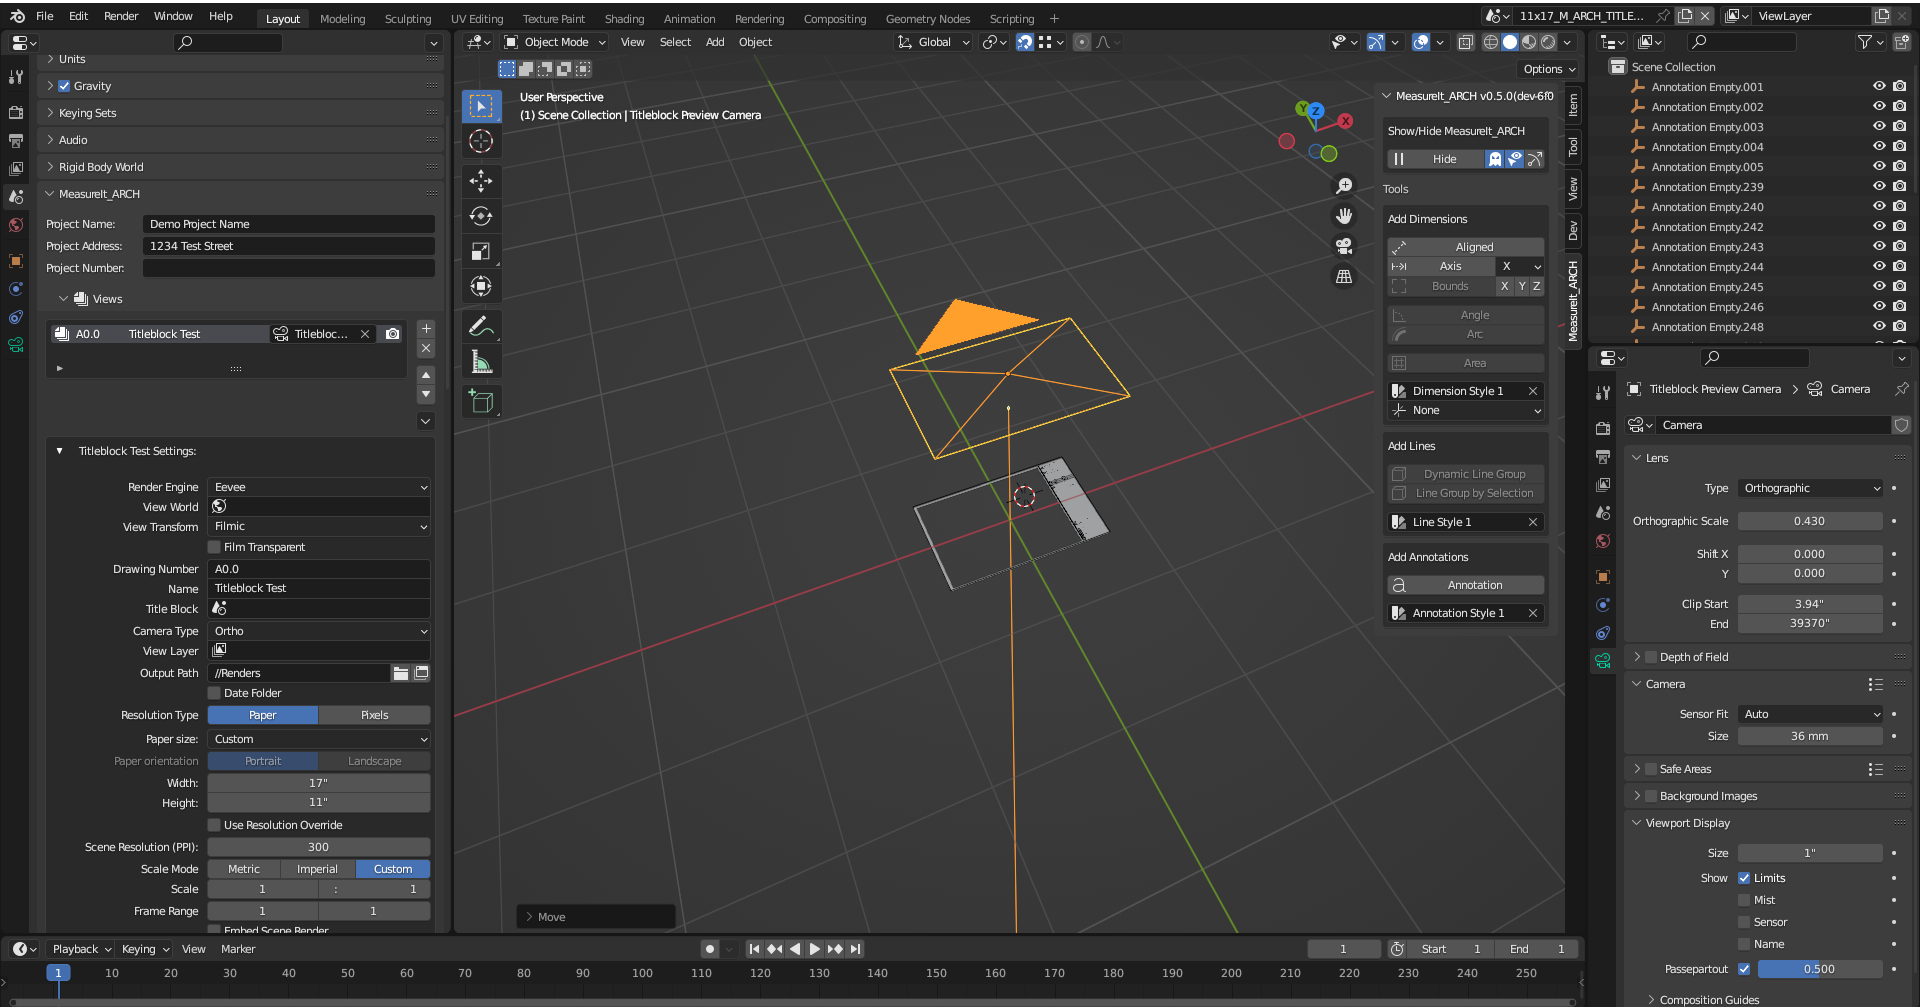
Task: Click the Project Number input field
Action: coord(289,268)
